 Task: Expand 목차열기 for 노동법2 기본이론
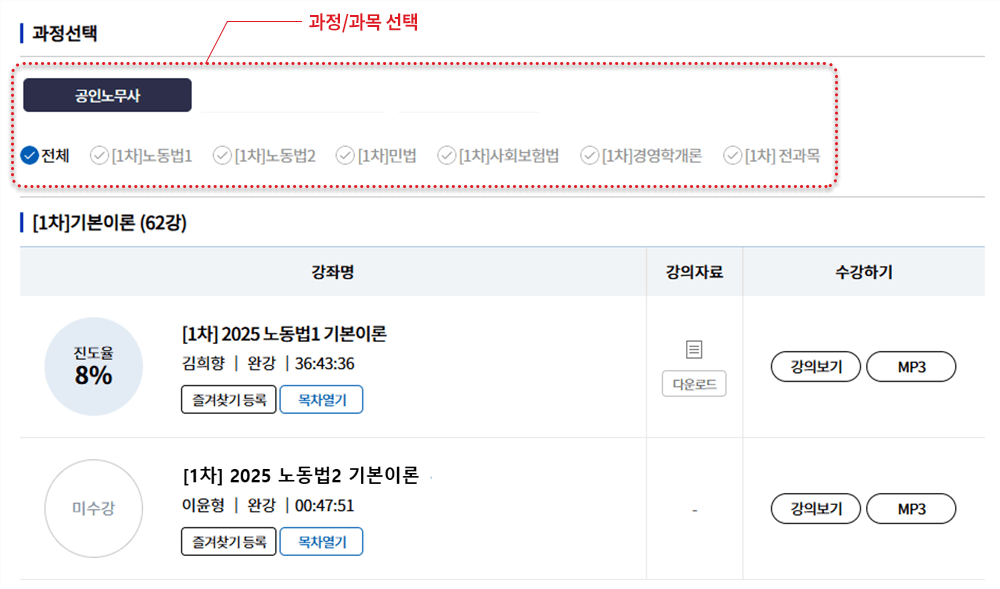pos(321,541)
